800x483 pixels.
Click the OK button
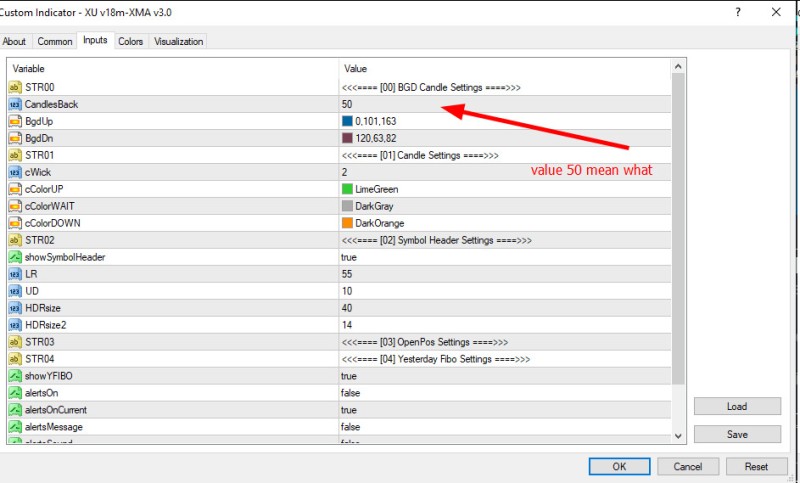tap(619, 466)
